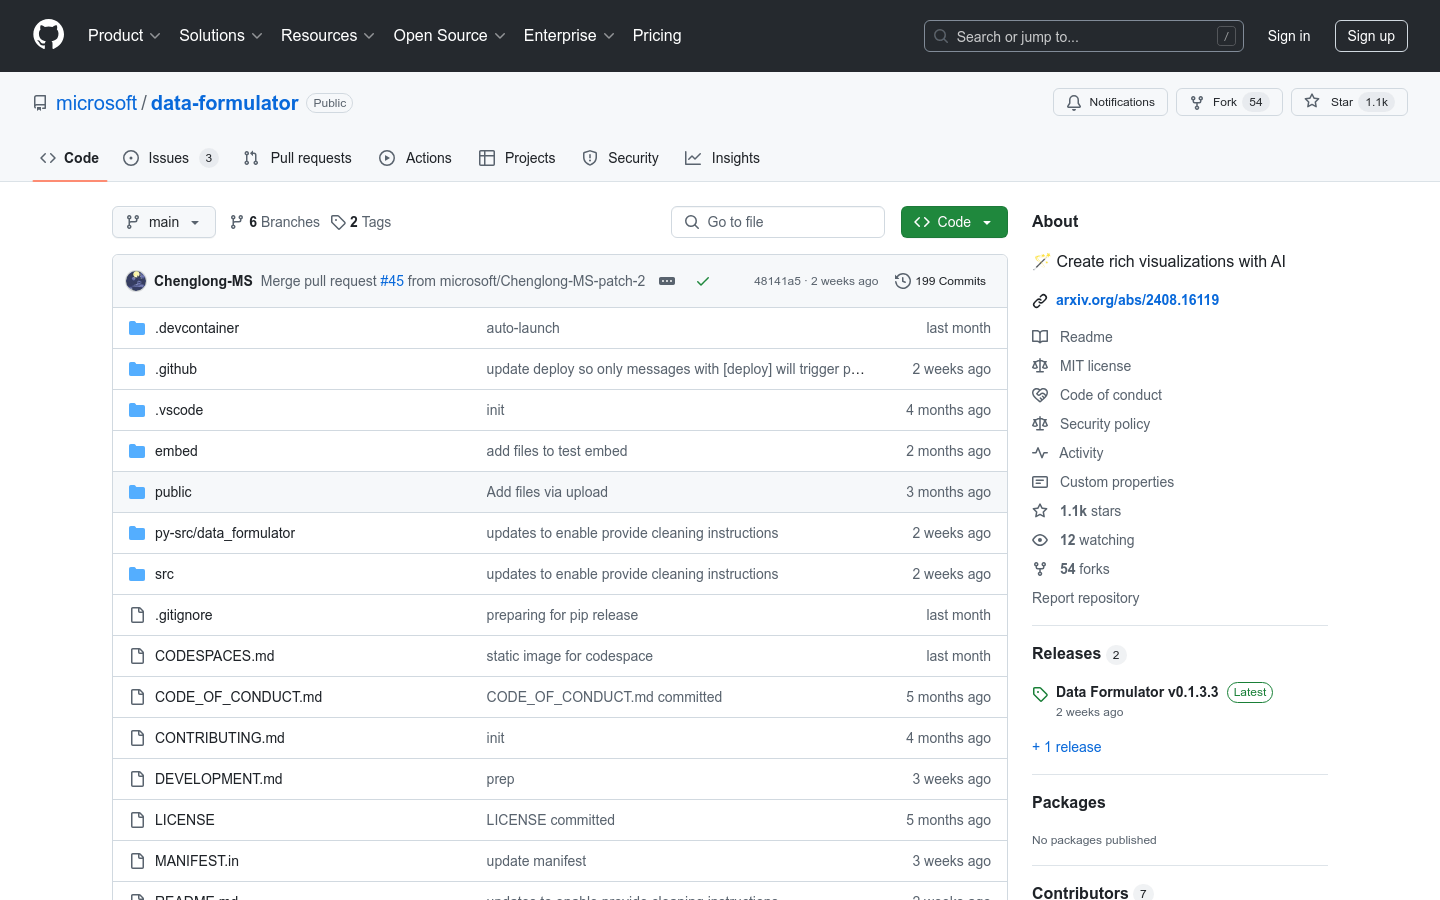Click the Activity pulse icon

coord(1040,453)
